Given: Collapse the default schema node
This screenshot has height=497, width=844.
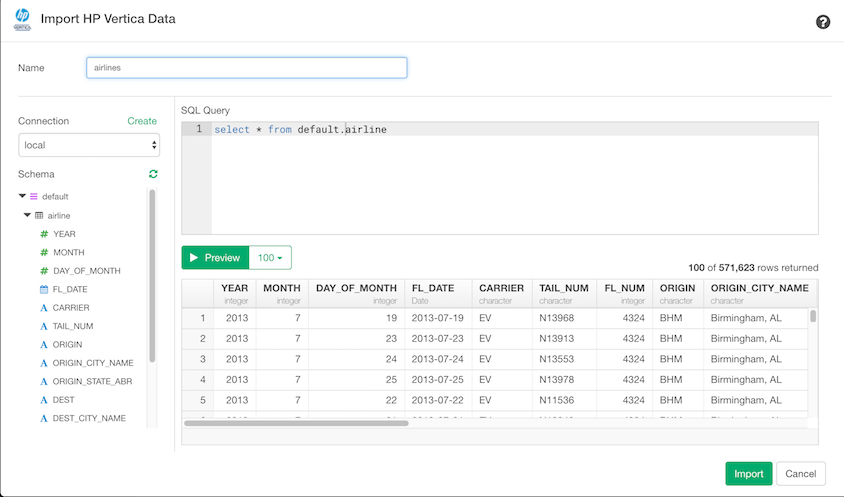Looking at the screenshot, I should click(22, 196).
